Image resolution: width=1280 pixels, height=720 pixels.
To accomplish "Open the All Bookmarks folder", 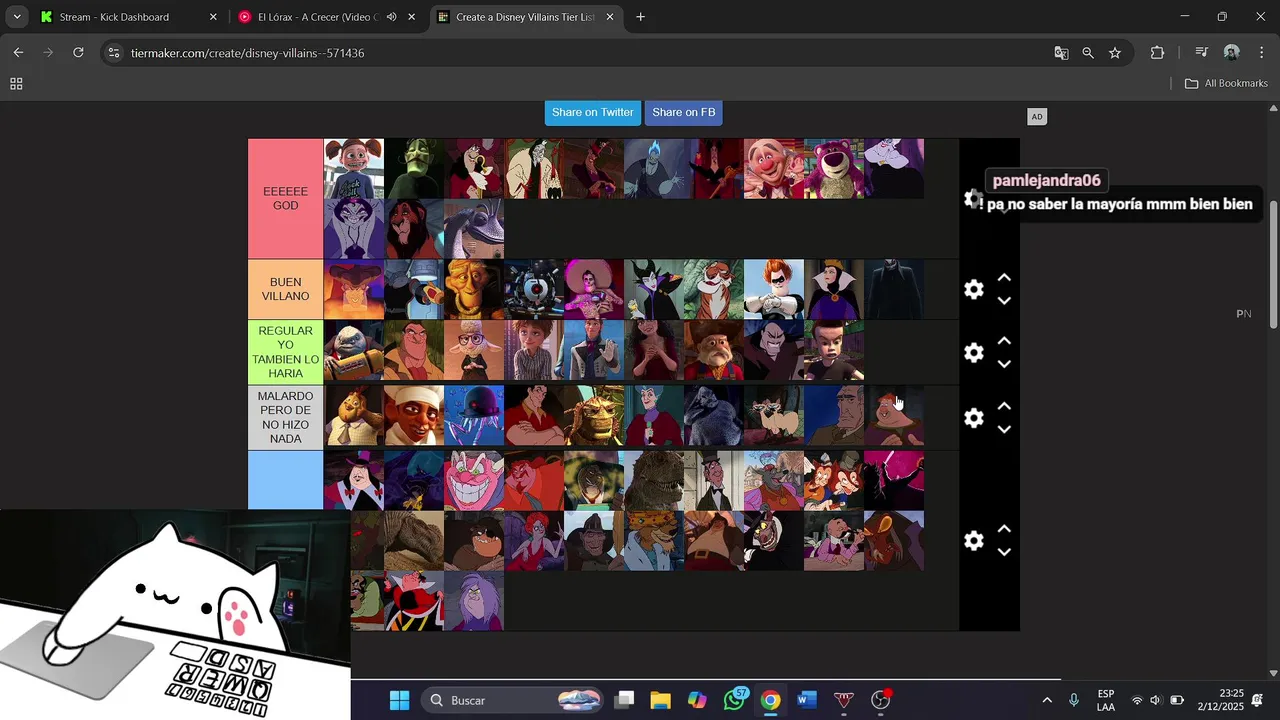I will coord(1226,84).
